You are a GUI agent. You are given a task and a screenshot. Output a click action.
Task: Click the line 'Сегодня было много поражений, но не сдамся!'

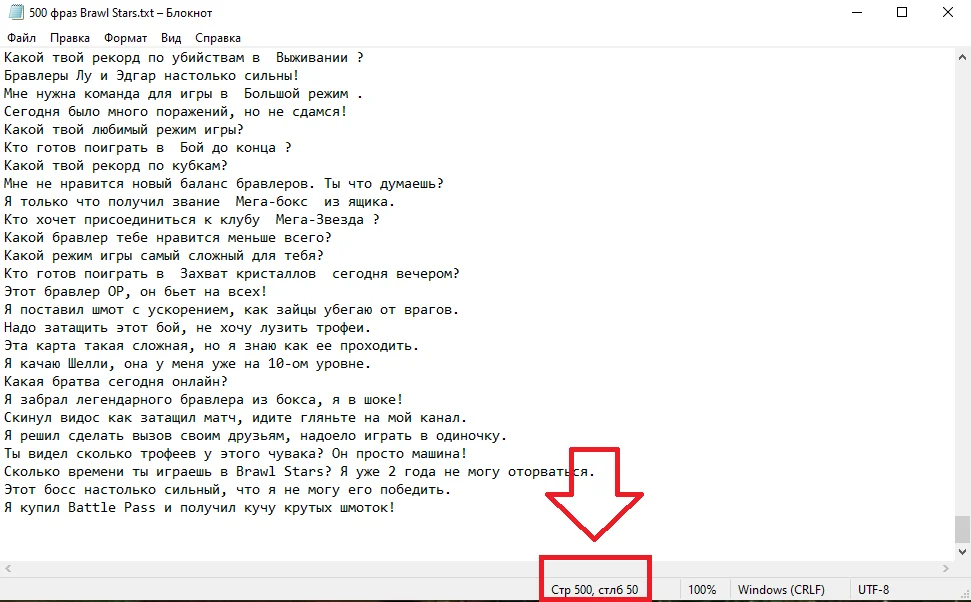coord(176,111)
